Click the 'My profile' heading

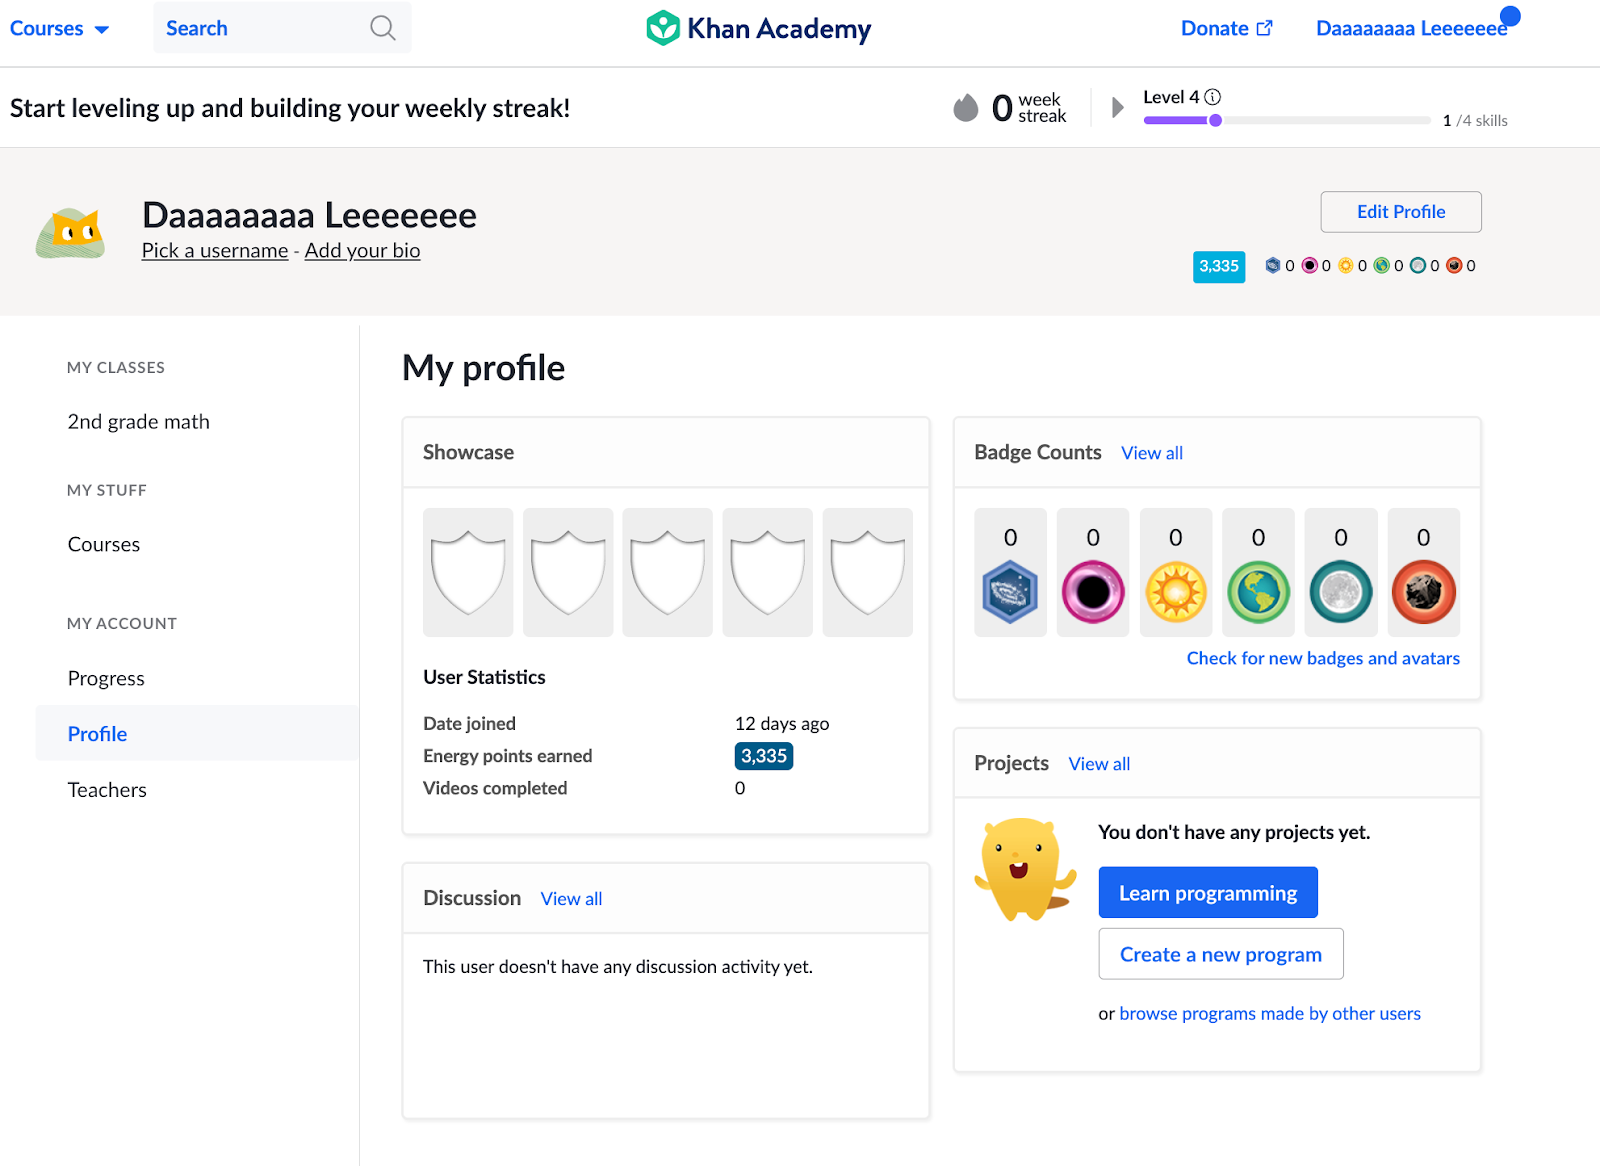click(x=484, y=368)
